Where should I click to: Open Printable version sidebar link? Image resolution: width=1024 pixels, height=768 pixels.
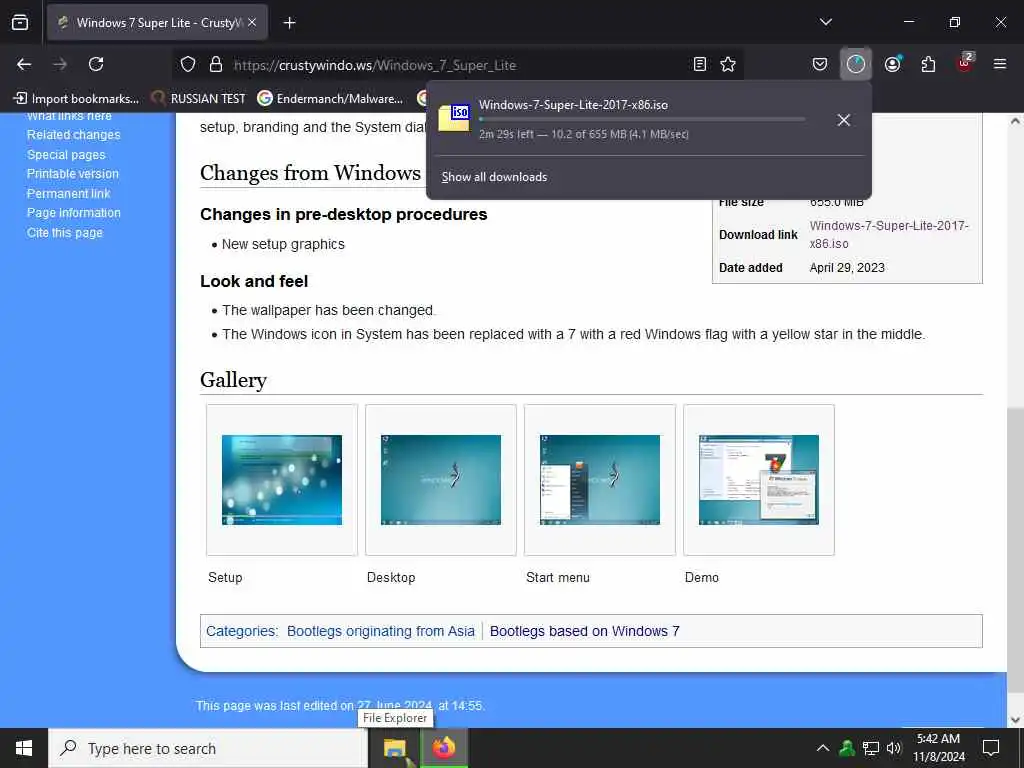pyautogui.click(x=72, y=174)
